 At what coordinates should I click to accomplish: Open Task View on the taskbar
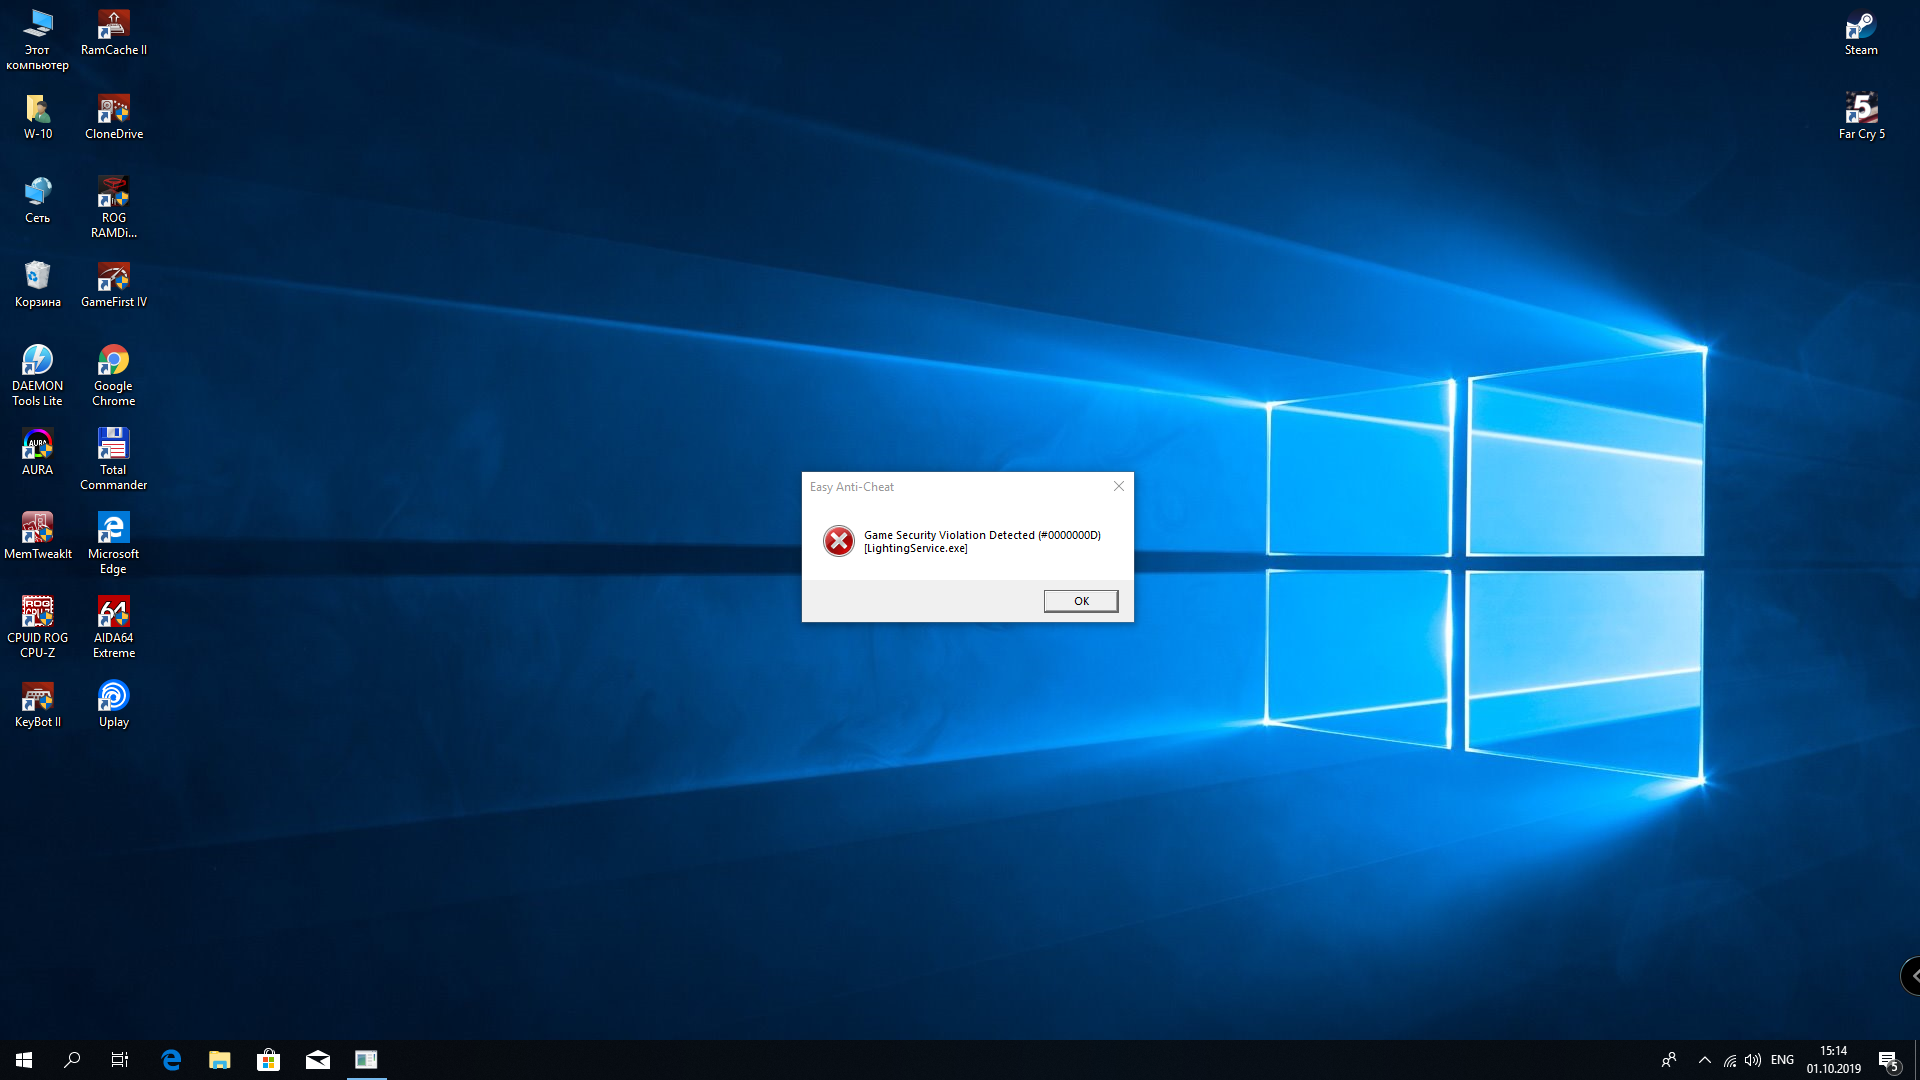click(x=119, y=1060)
